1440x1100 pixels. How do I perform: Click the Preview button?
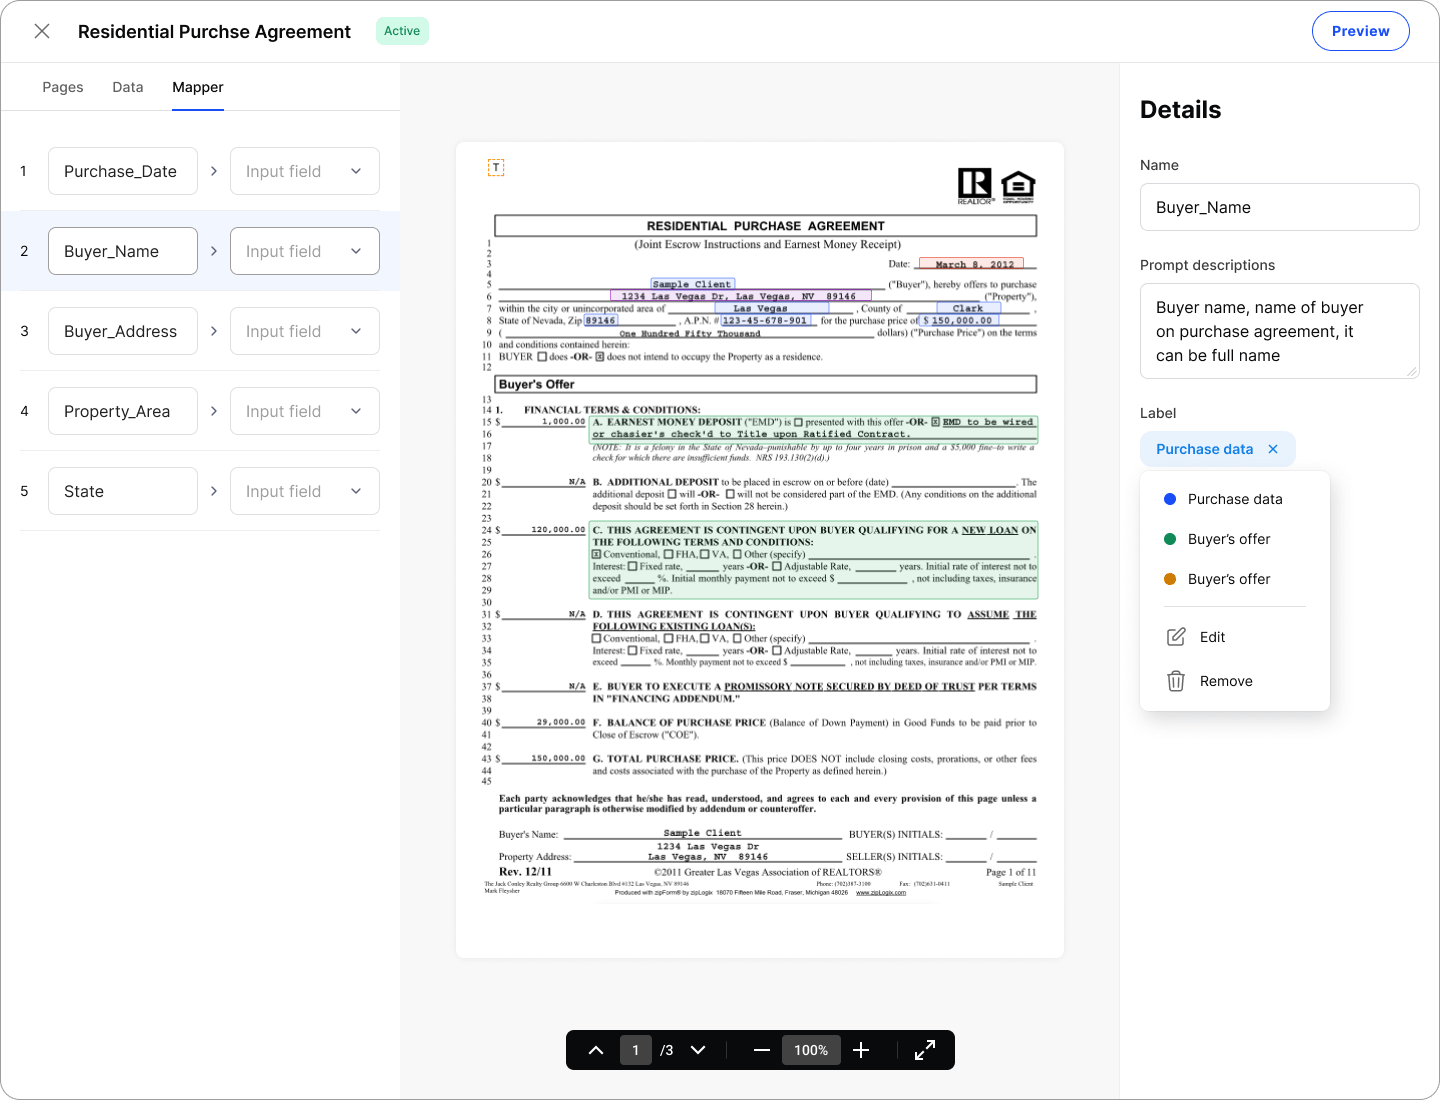click(1360, 31)
